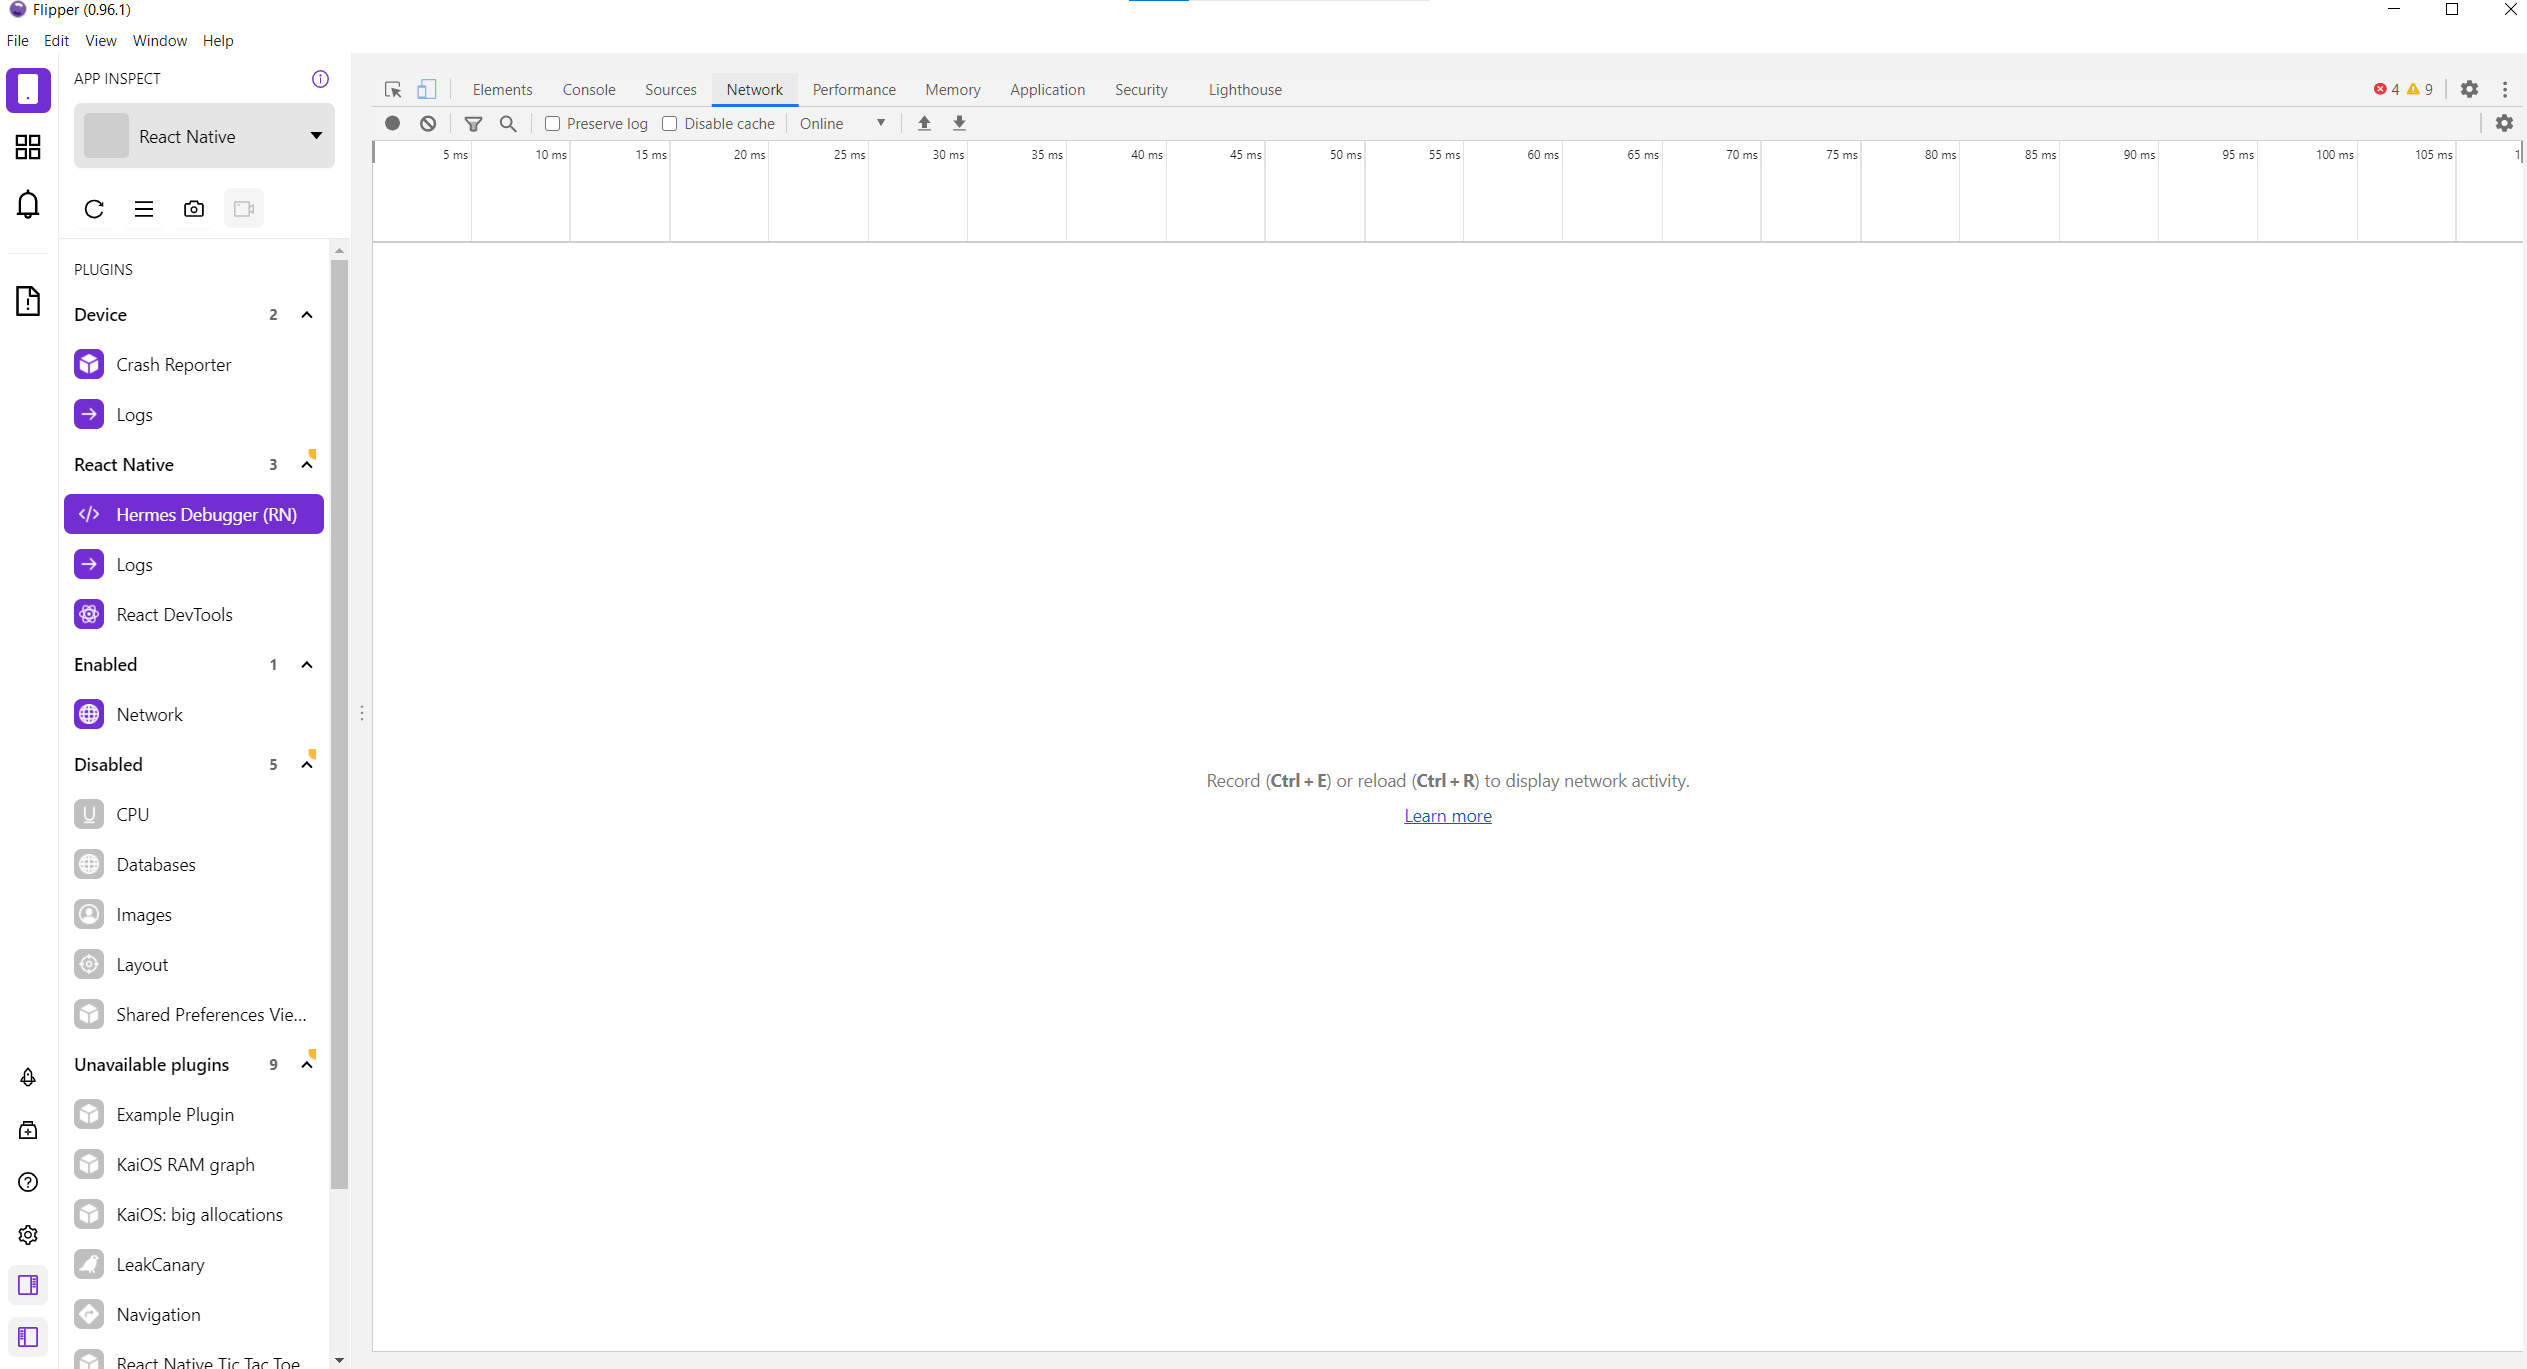Viewport: 2527px width, 1369px height.
Task: Reload the device list with the refresh icon
Action: (94, 208)
